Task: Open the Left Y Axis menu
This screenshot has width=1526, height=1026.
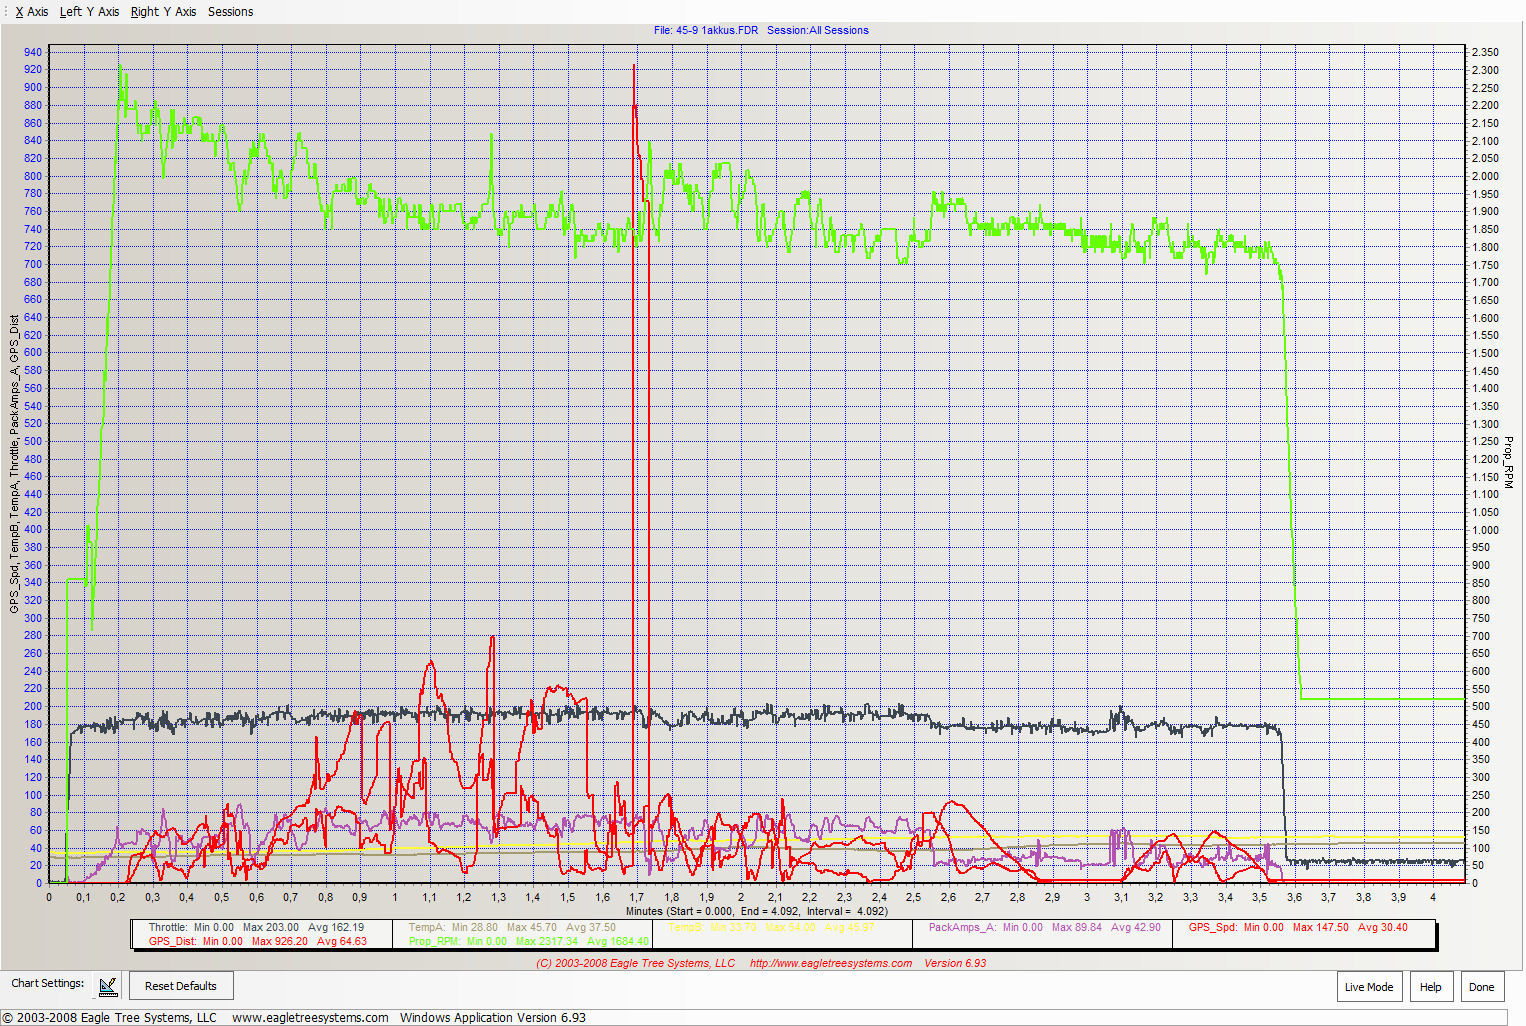Action: [x=89, y=12]
